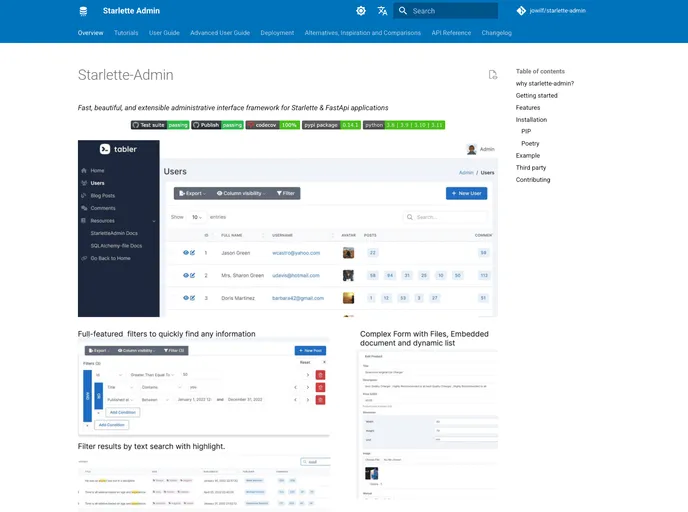Toggle the light/dark theme icon
Image resolution: width=688 pixels, height=512 pixels.
(361, 11)
